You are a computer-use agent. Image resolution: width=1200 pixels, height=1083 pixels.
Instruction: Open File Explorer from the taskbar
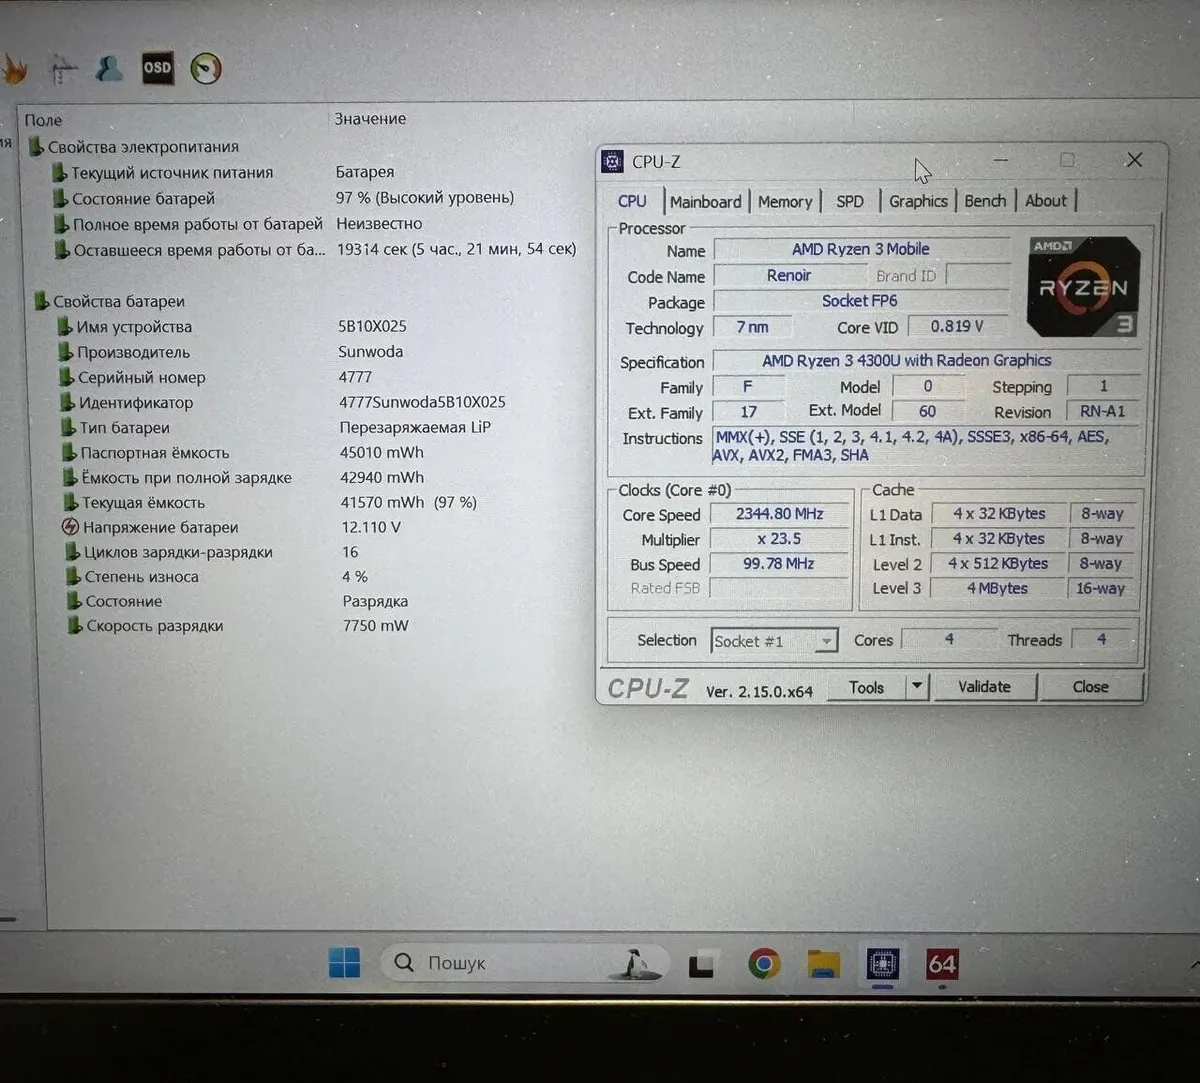(823, 964)
